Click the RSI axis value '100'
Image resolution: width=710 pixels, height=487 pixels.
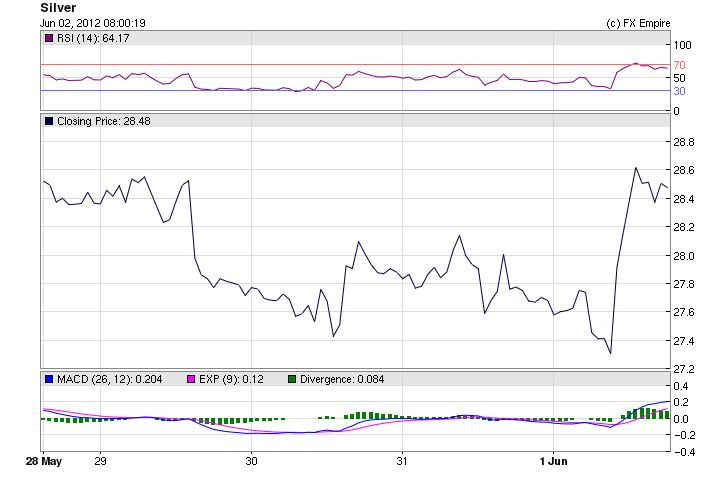[x=682, y=45]
